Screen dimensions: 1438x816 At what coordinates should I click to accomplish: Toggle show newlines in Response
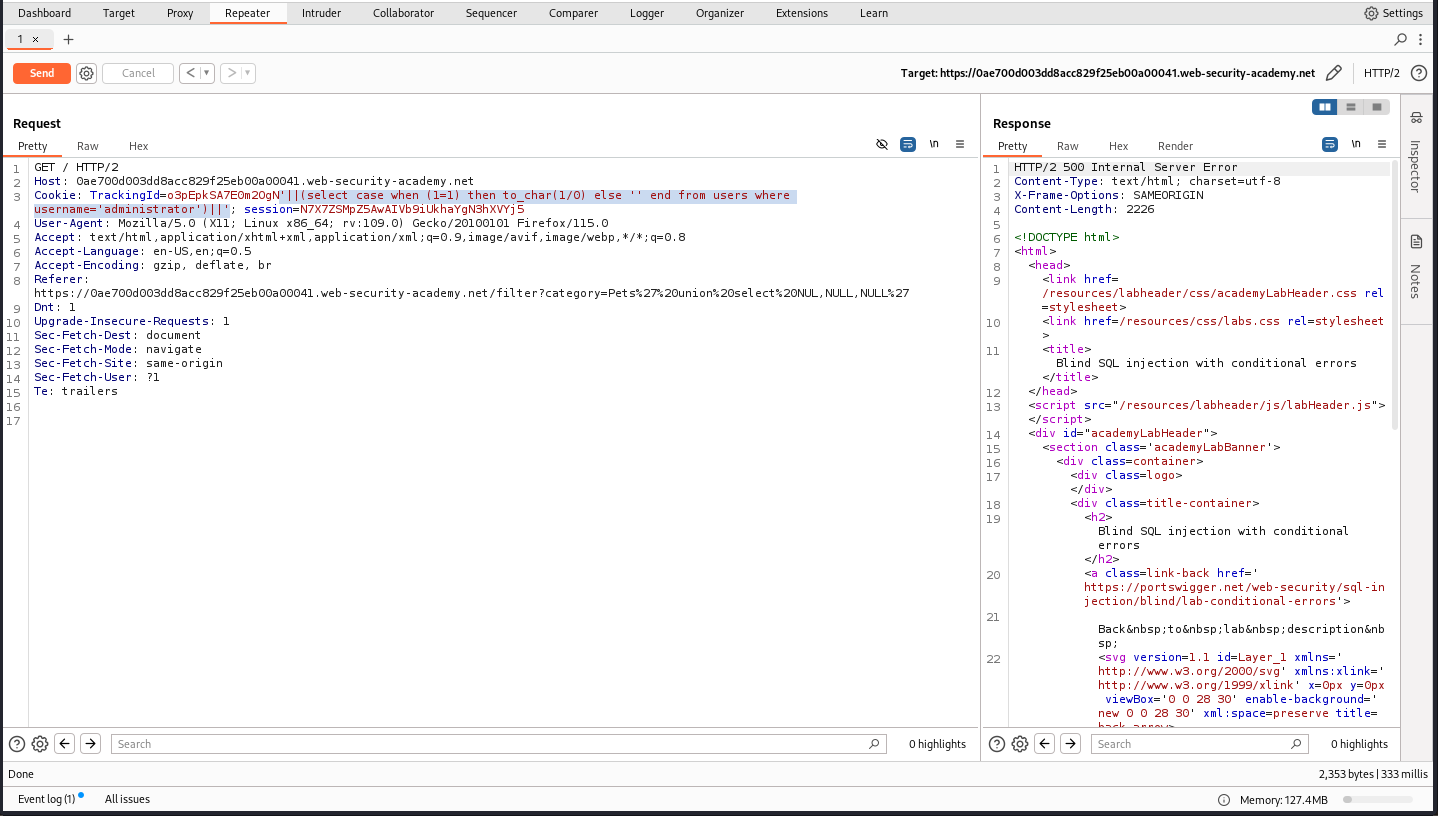[1356, 144]
